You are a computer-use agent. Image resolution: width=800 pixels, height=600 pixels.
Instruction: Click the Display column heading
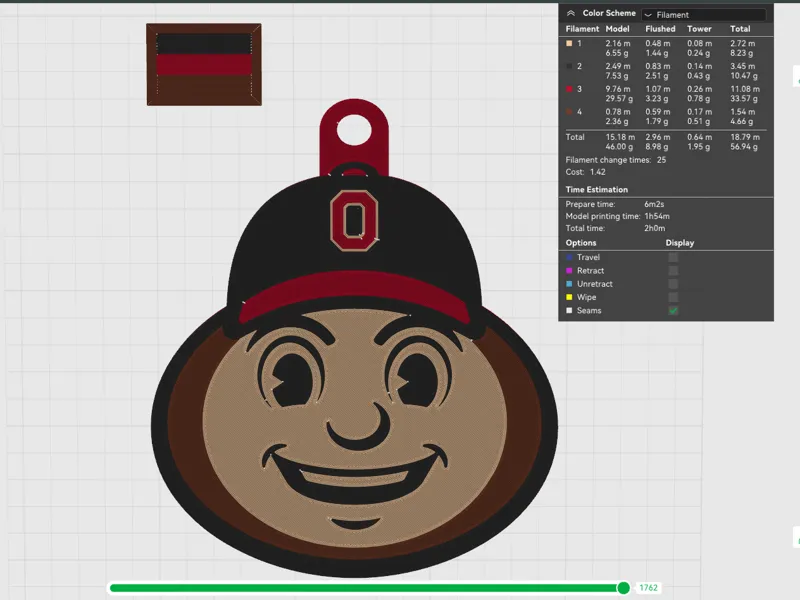(x=680, y=243)
